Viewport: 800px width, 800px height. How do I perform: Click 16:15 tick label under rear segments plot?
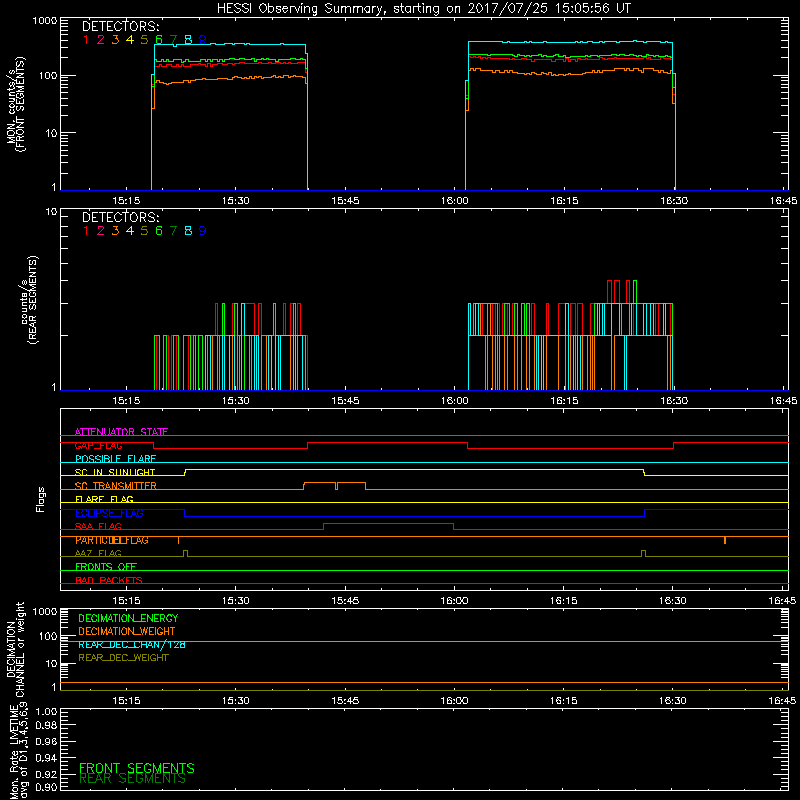(x=564, y=401)
